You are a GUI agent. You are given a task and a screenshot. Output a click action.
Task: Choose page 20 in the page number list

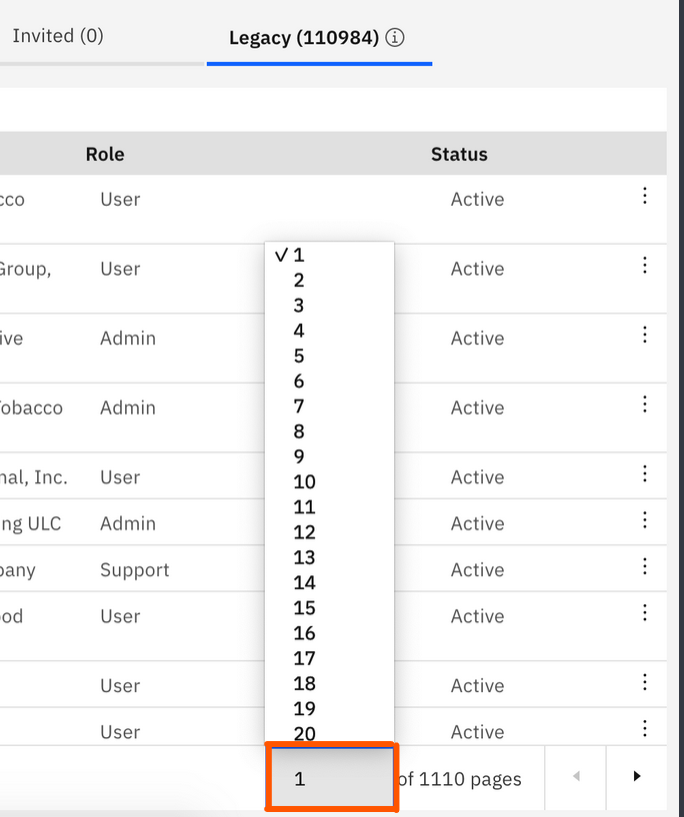pos(304,733)
